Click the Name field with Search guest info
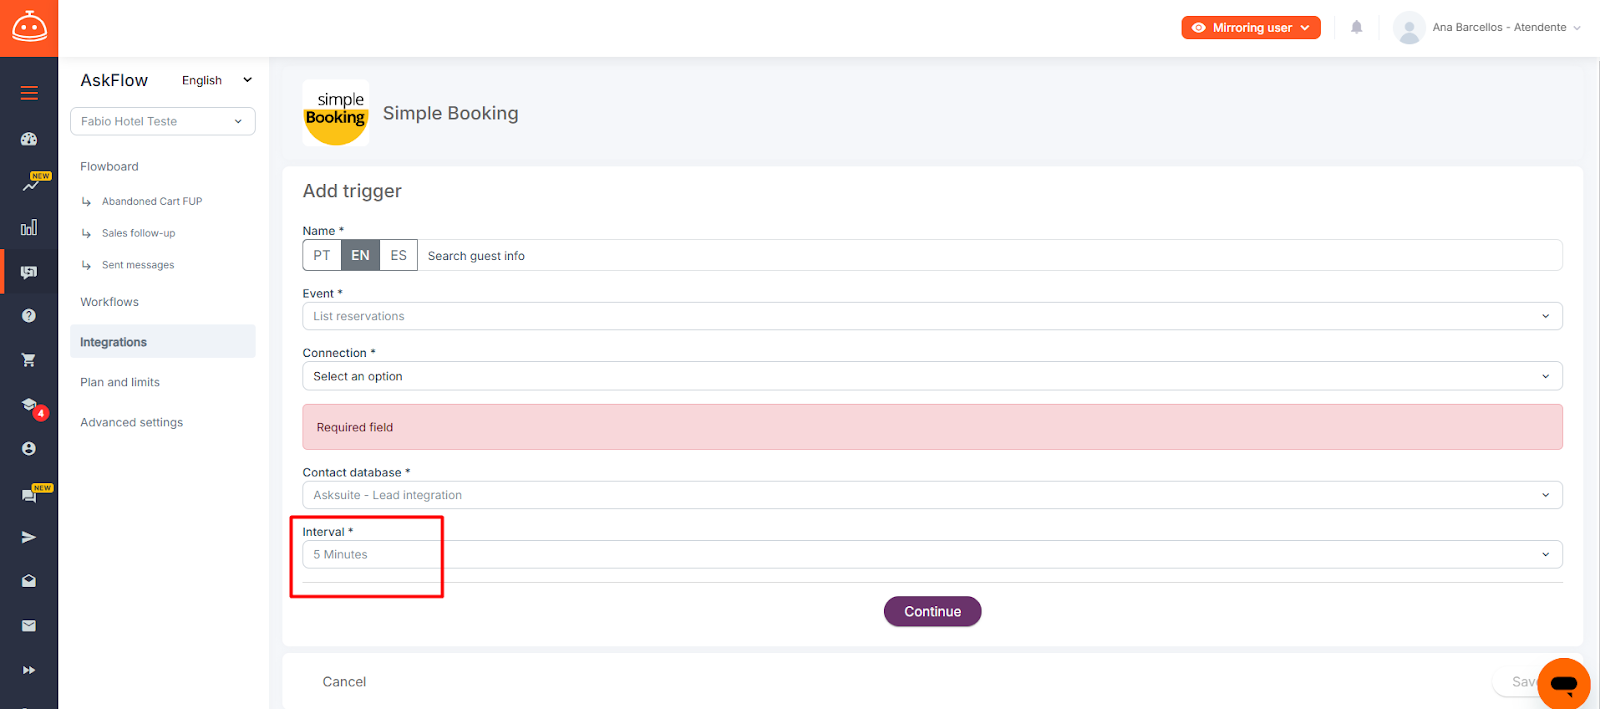Image resolution: width=1600 pixels, height=709 pixels. pyautogui.click(x=990, y=255)
